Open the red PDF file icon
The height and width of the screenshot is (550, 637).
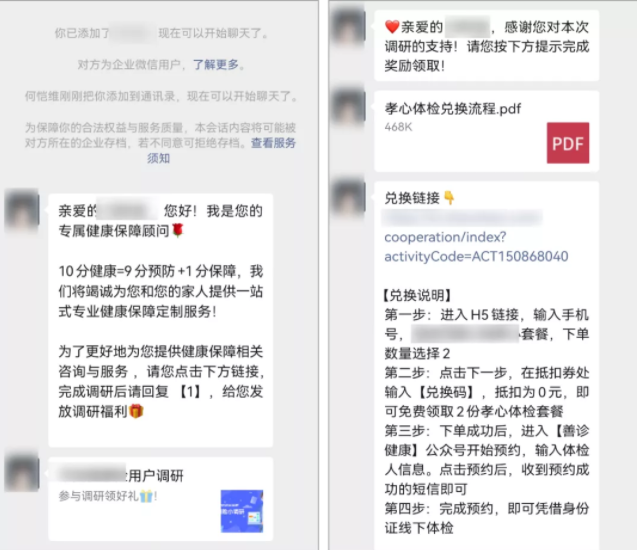pyautogui.click(x=568, y=143)
